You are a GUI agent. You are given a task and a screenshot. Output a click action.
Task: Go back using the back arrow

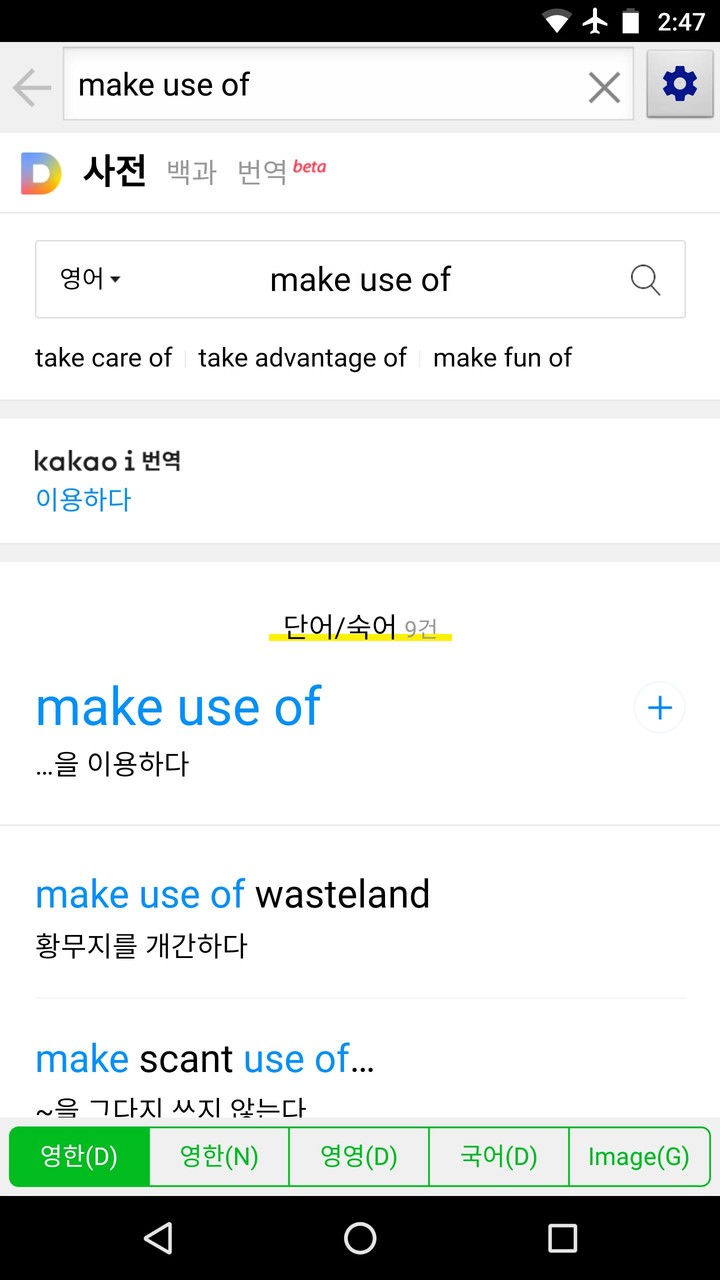[31, 86]
